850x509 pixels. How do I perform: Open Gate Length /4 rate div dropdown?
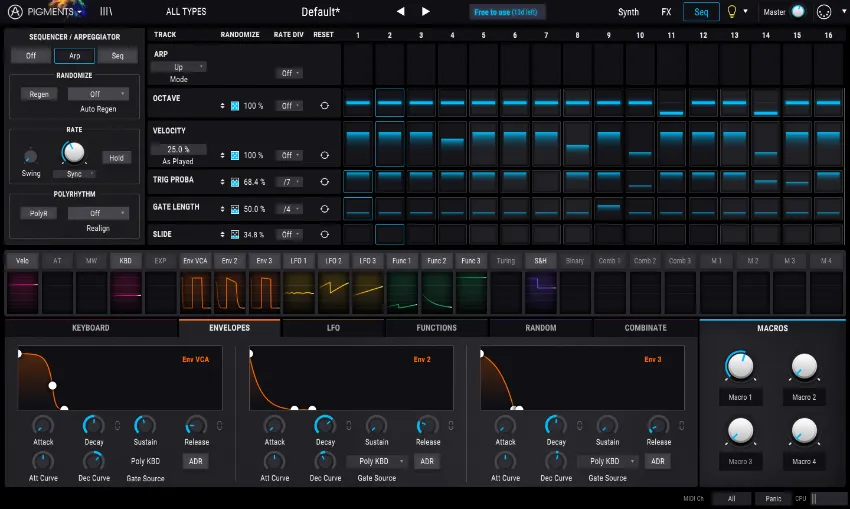click(289, 209)
